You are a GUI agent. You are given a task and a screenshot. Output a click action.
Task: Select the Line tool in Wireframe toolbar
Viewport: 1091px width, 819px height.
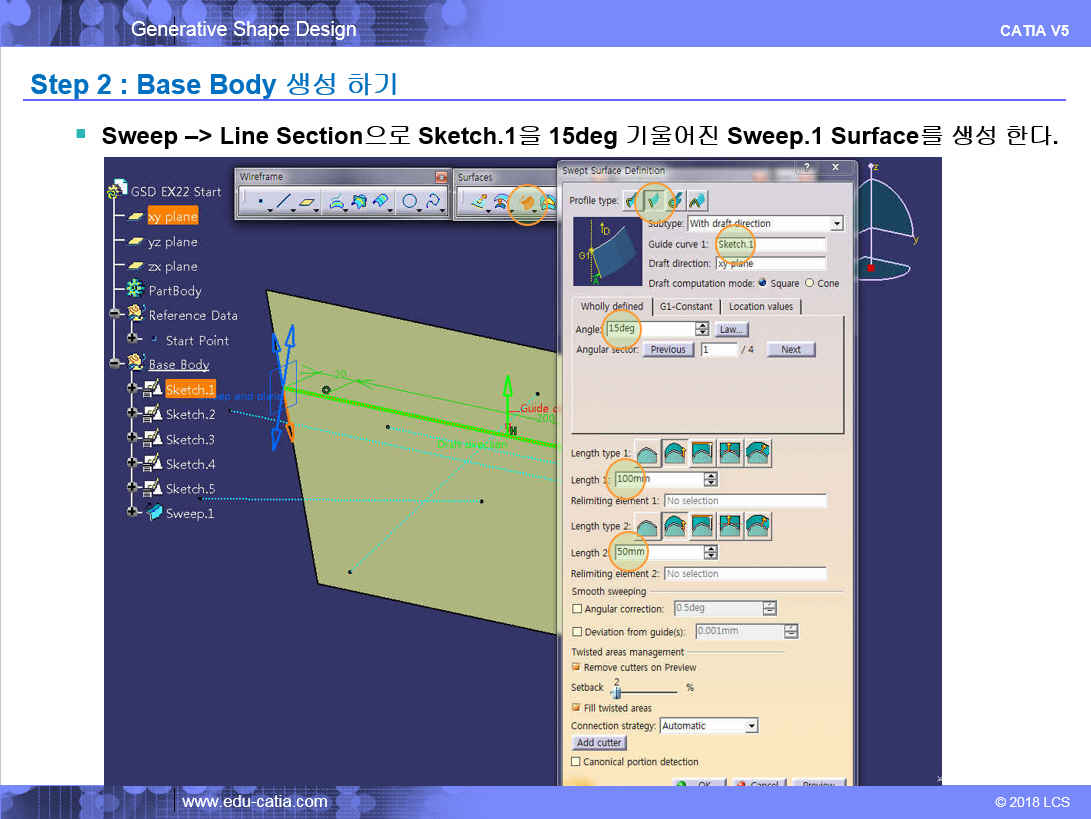(x=283, y=202)
